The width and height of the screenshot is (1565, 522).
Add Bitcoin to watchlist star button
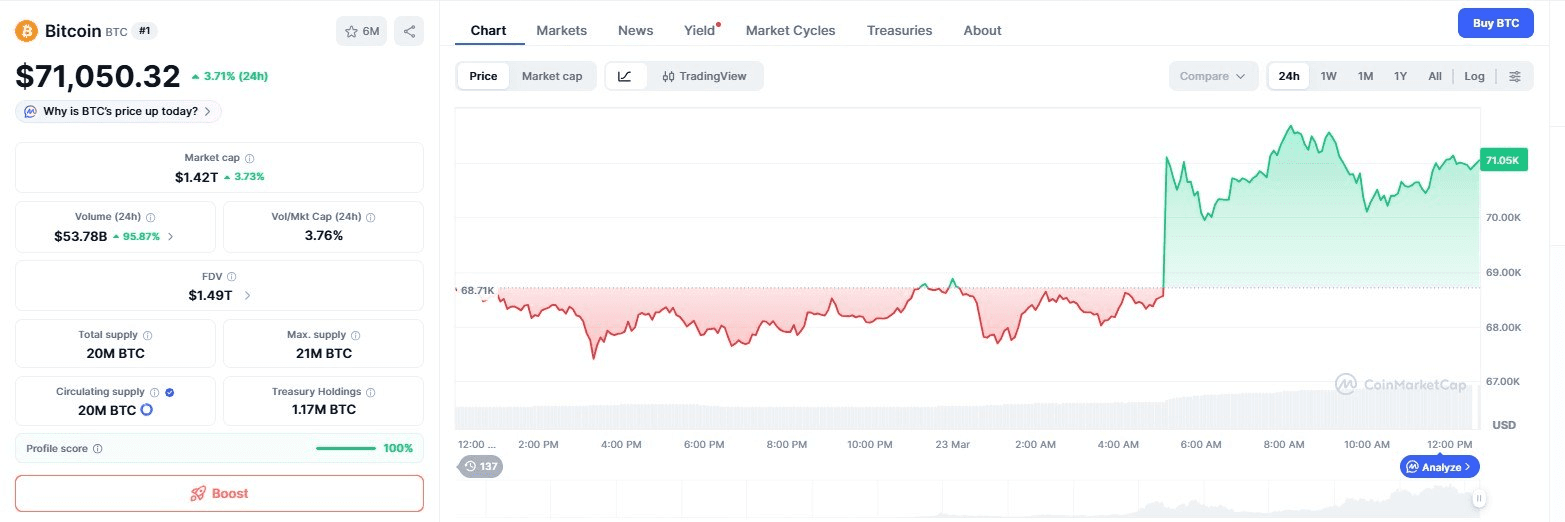pyautogui.click(x=362, y=31)
